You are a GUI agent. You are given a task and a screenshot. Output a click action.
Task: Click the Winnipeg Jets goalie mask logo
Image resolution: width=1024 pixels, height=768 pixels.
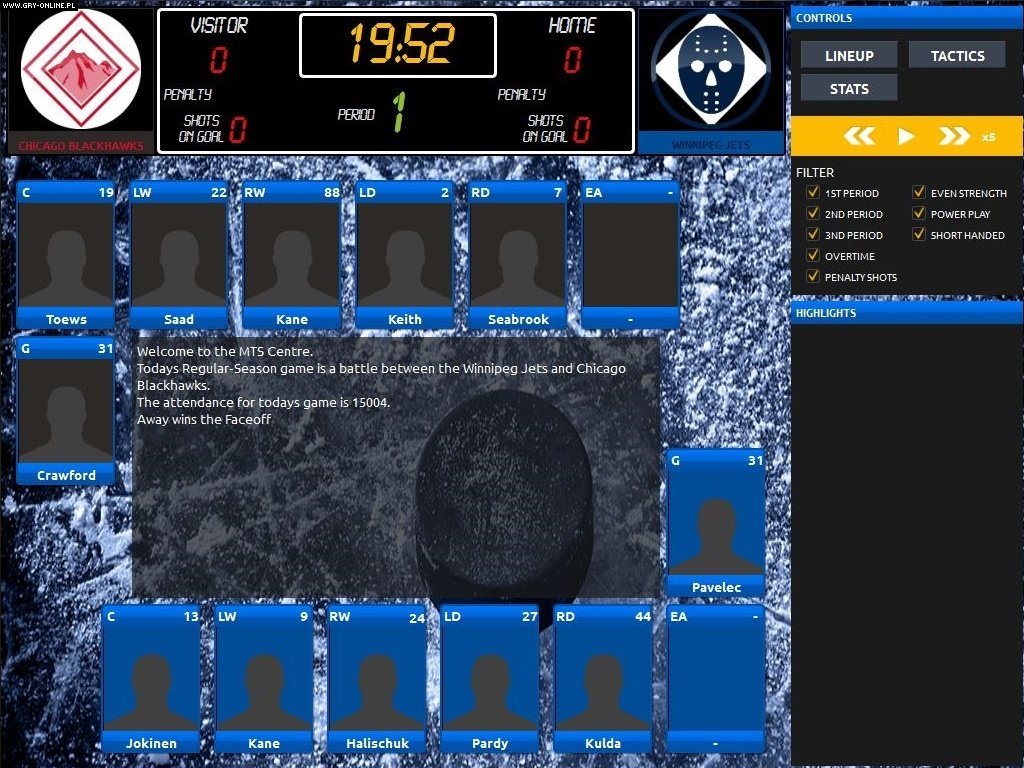(x=711, y=68)
